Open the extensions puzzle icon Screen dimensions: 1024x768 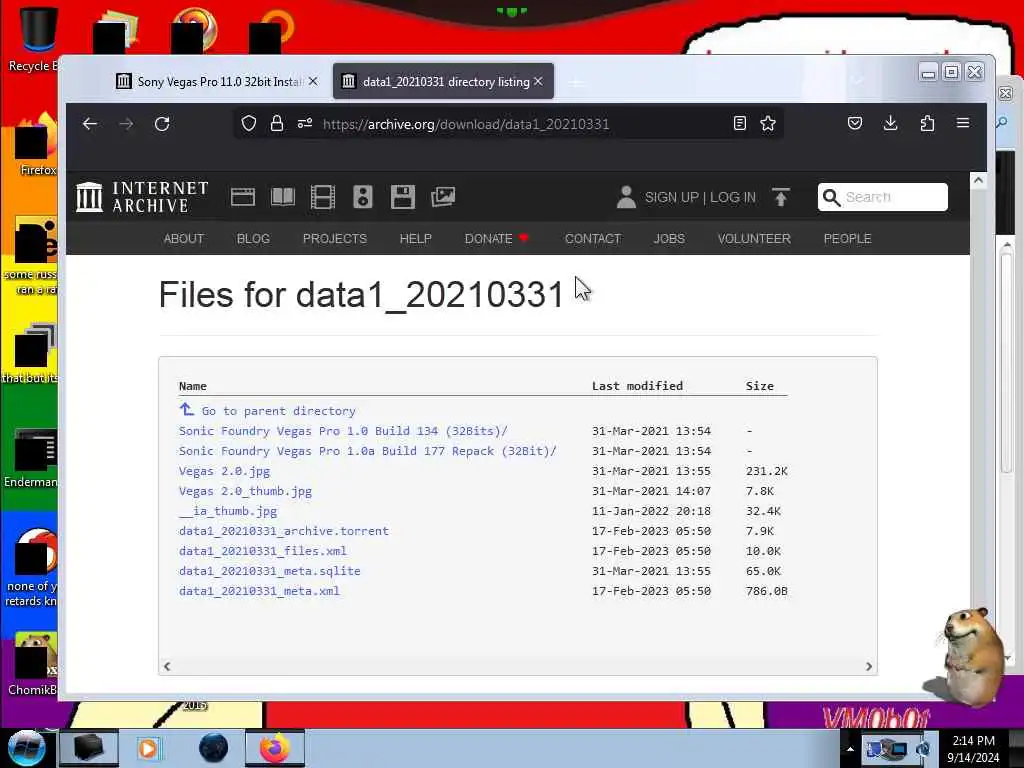tap(927, 123)
